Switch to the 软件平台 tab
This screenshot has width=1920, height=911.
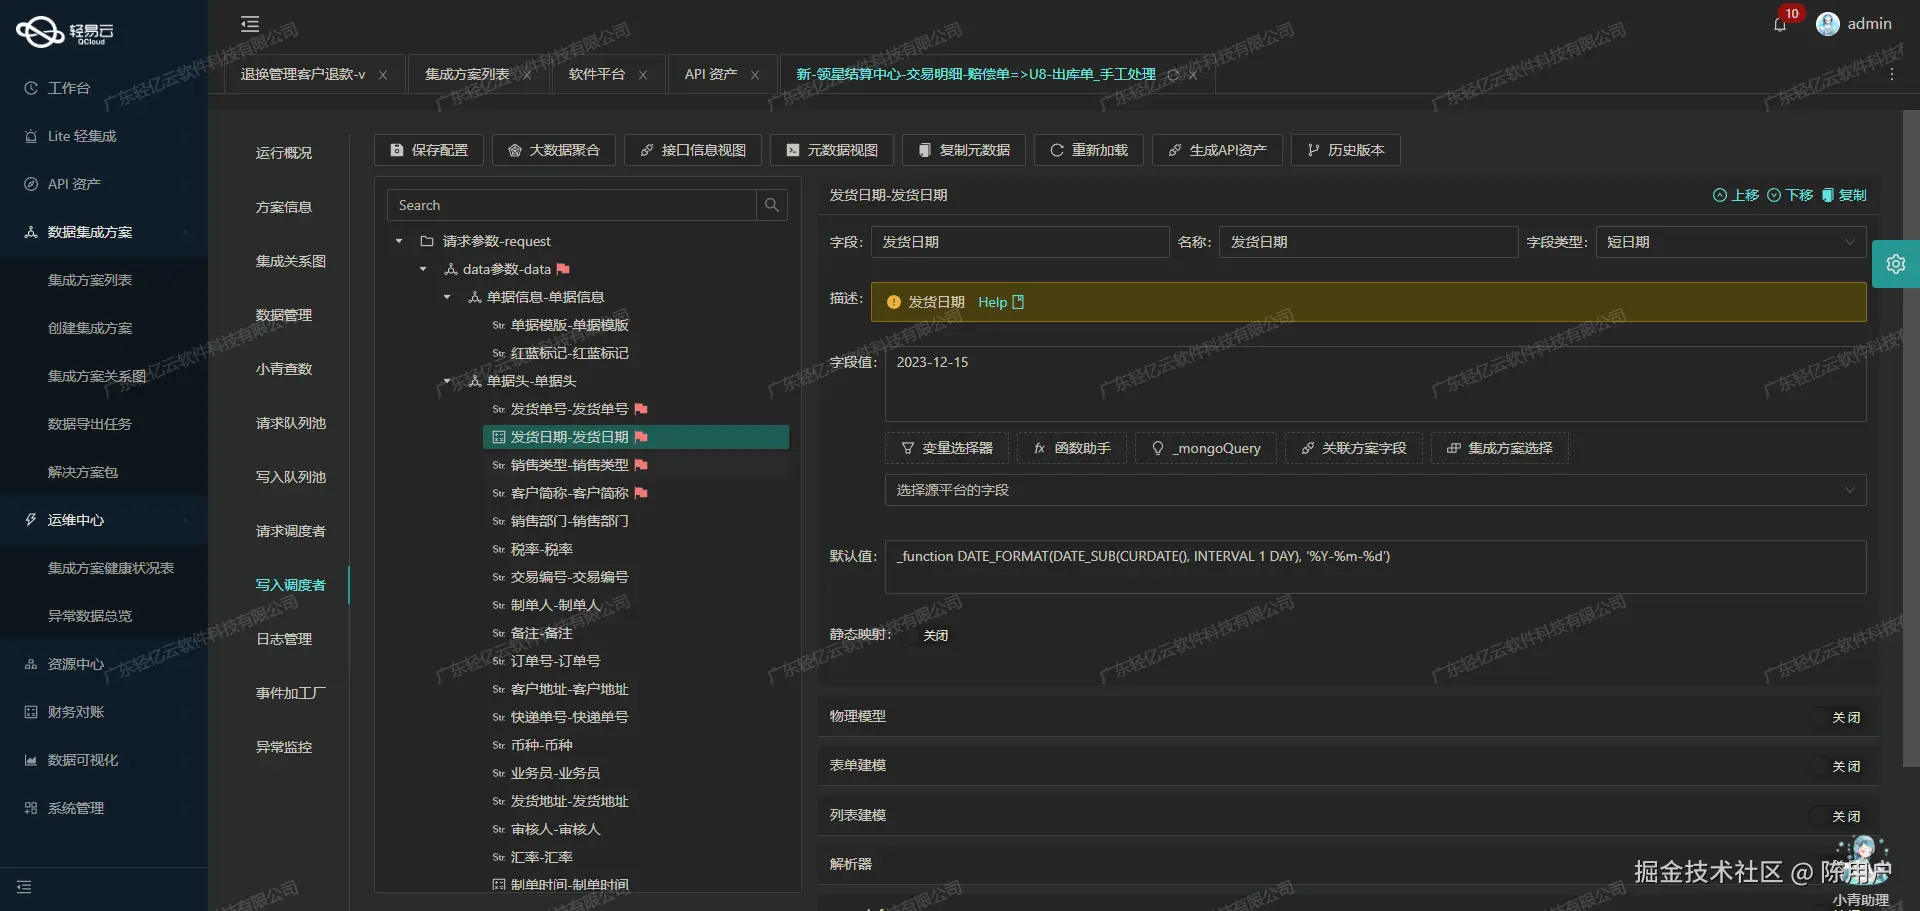597,73
